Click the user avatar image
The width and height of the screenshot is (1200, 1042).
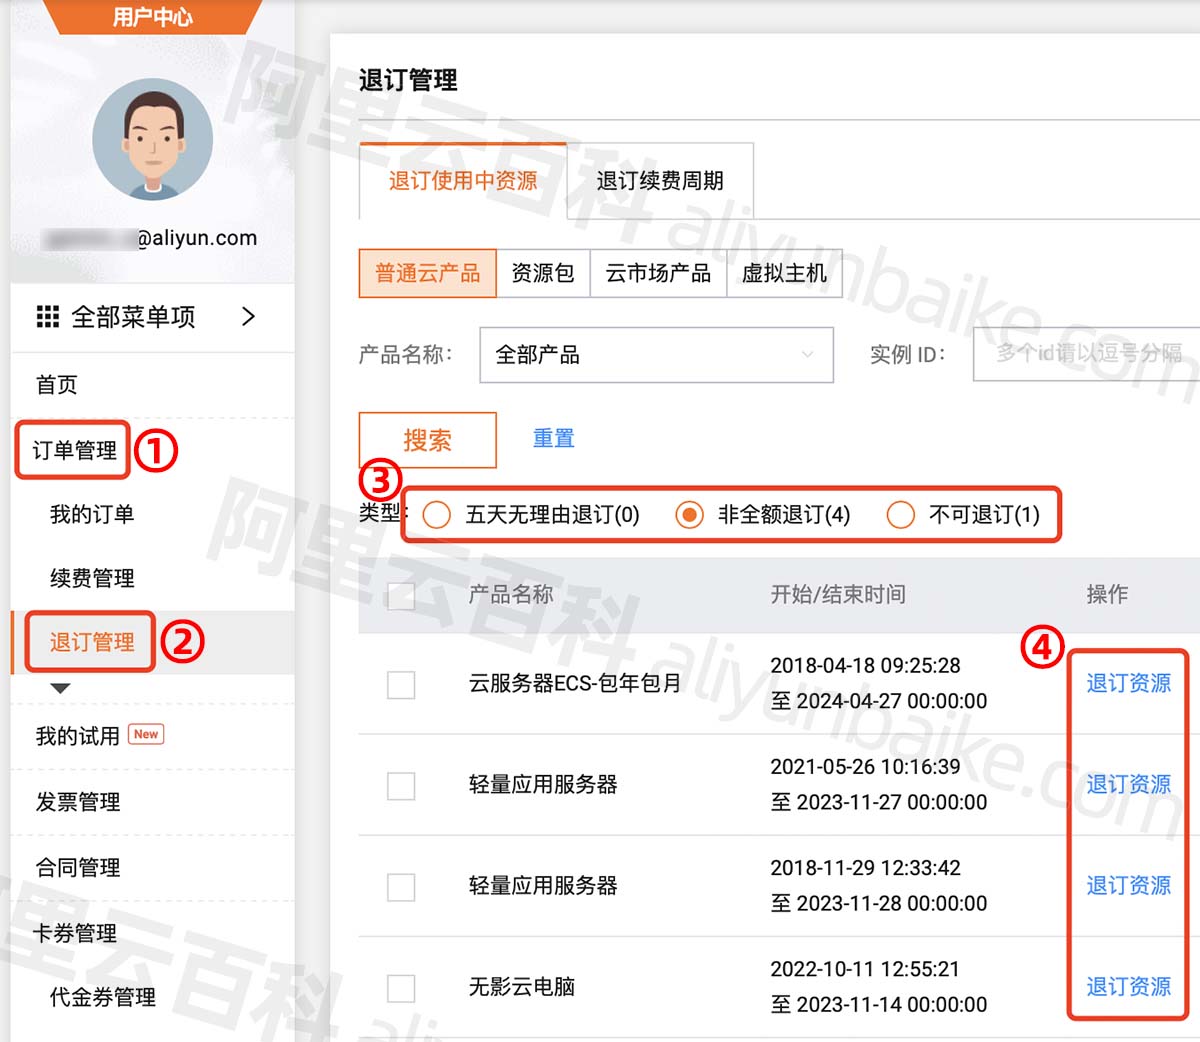pyautogui.click(x=152, y=140)
